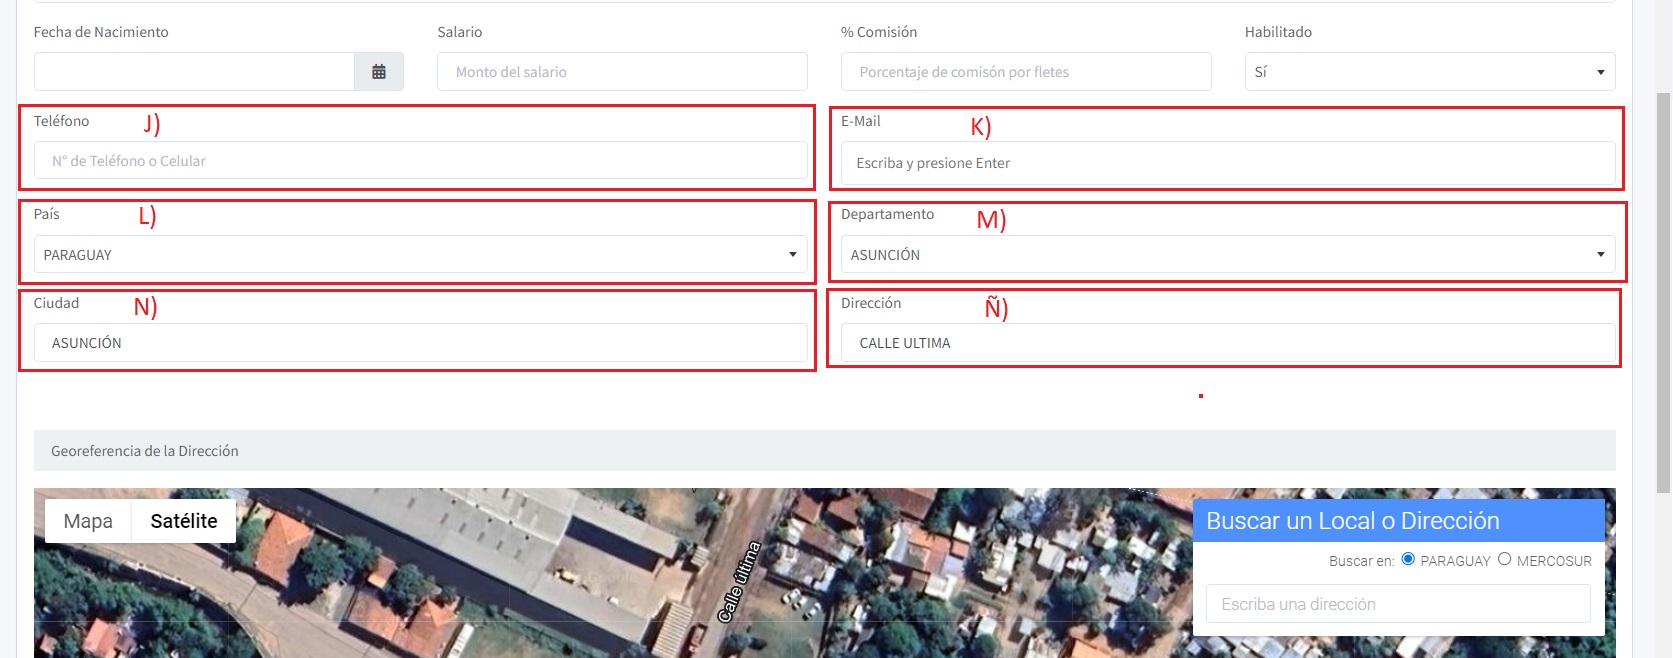Select the PARAGUAY search radio button
This screenshot has height=658, width=1673.
(1408, 559)
